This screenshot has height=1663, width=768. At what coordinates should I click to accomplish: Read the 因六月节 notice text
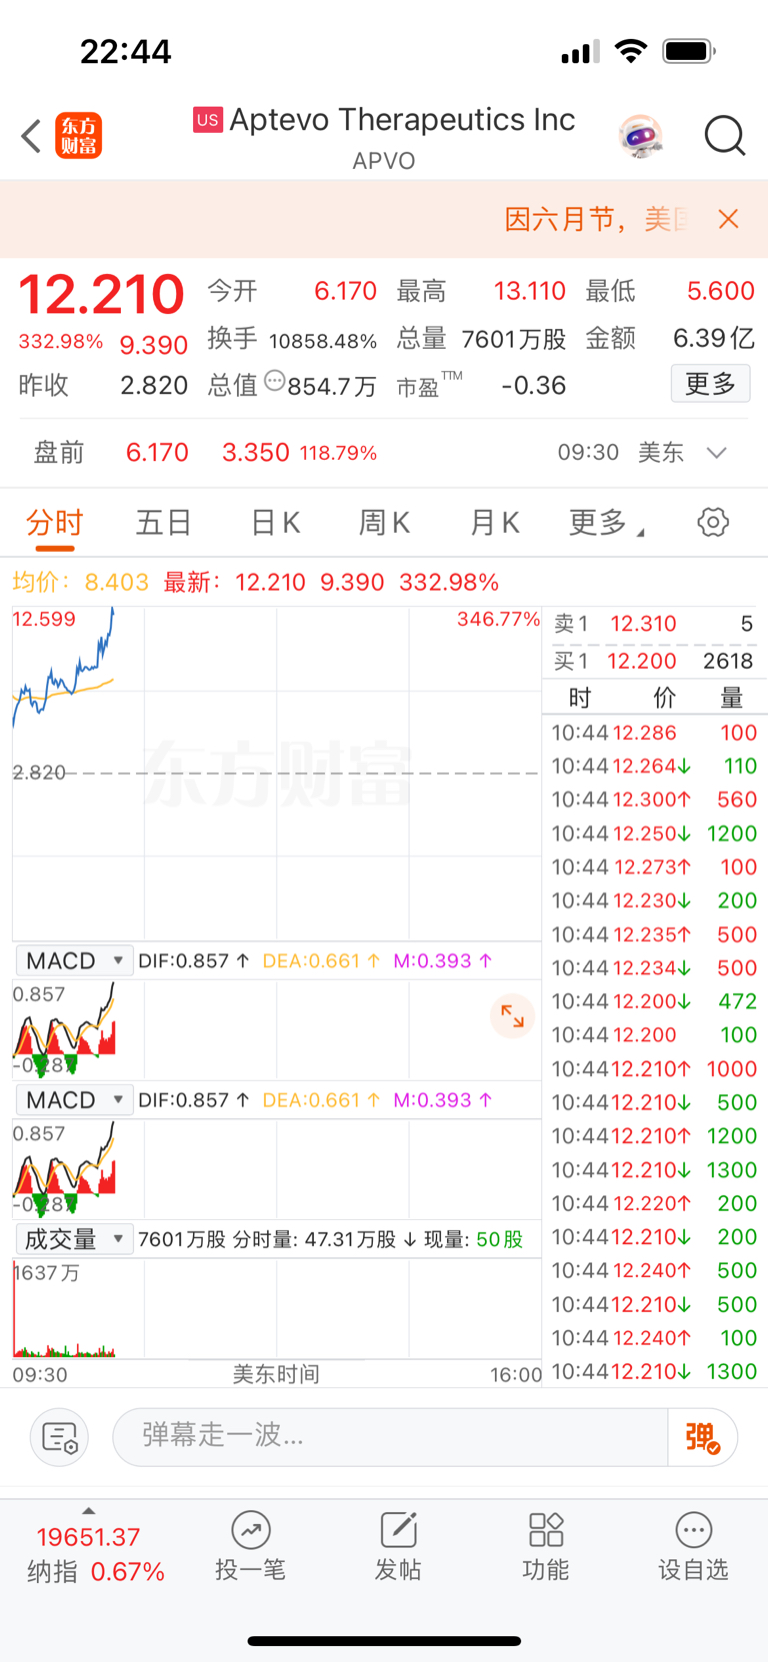click(x=596, y=219)
